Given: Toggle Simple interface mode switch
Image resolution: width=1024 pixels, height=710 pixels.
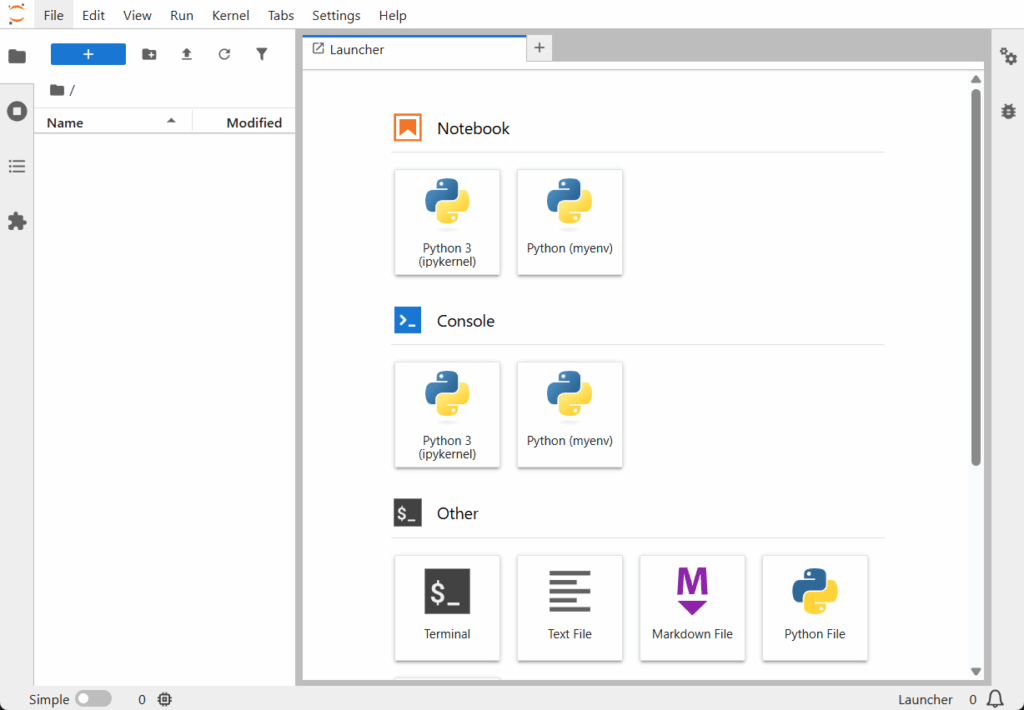Looking at the screenshot, I should coord(93,699).
